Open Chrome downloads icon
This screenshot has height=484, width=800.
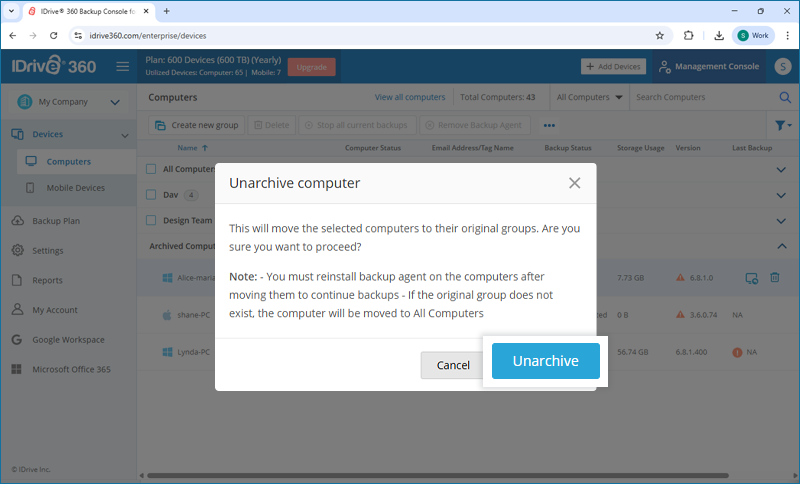pyautogui.click(x=718, y=36)
